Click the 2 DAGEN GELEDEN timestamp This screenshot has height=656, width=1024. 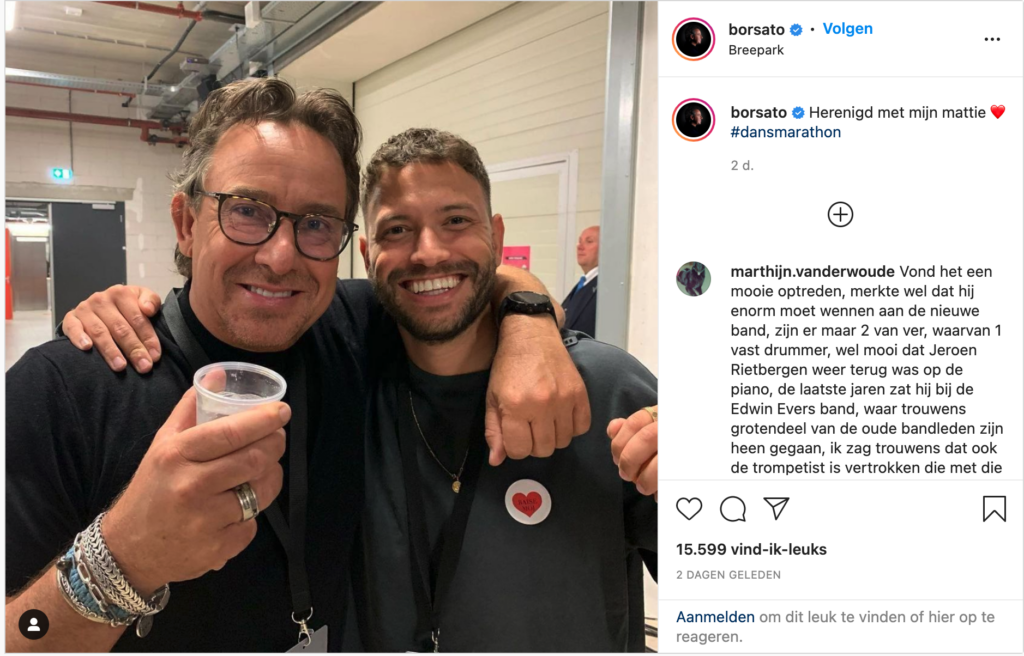point(728,575)
